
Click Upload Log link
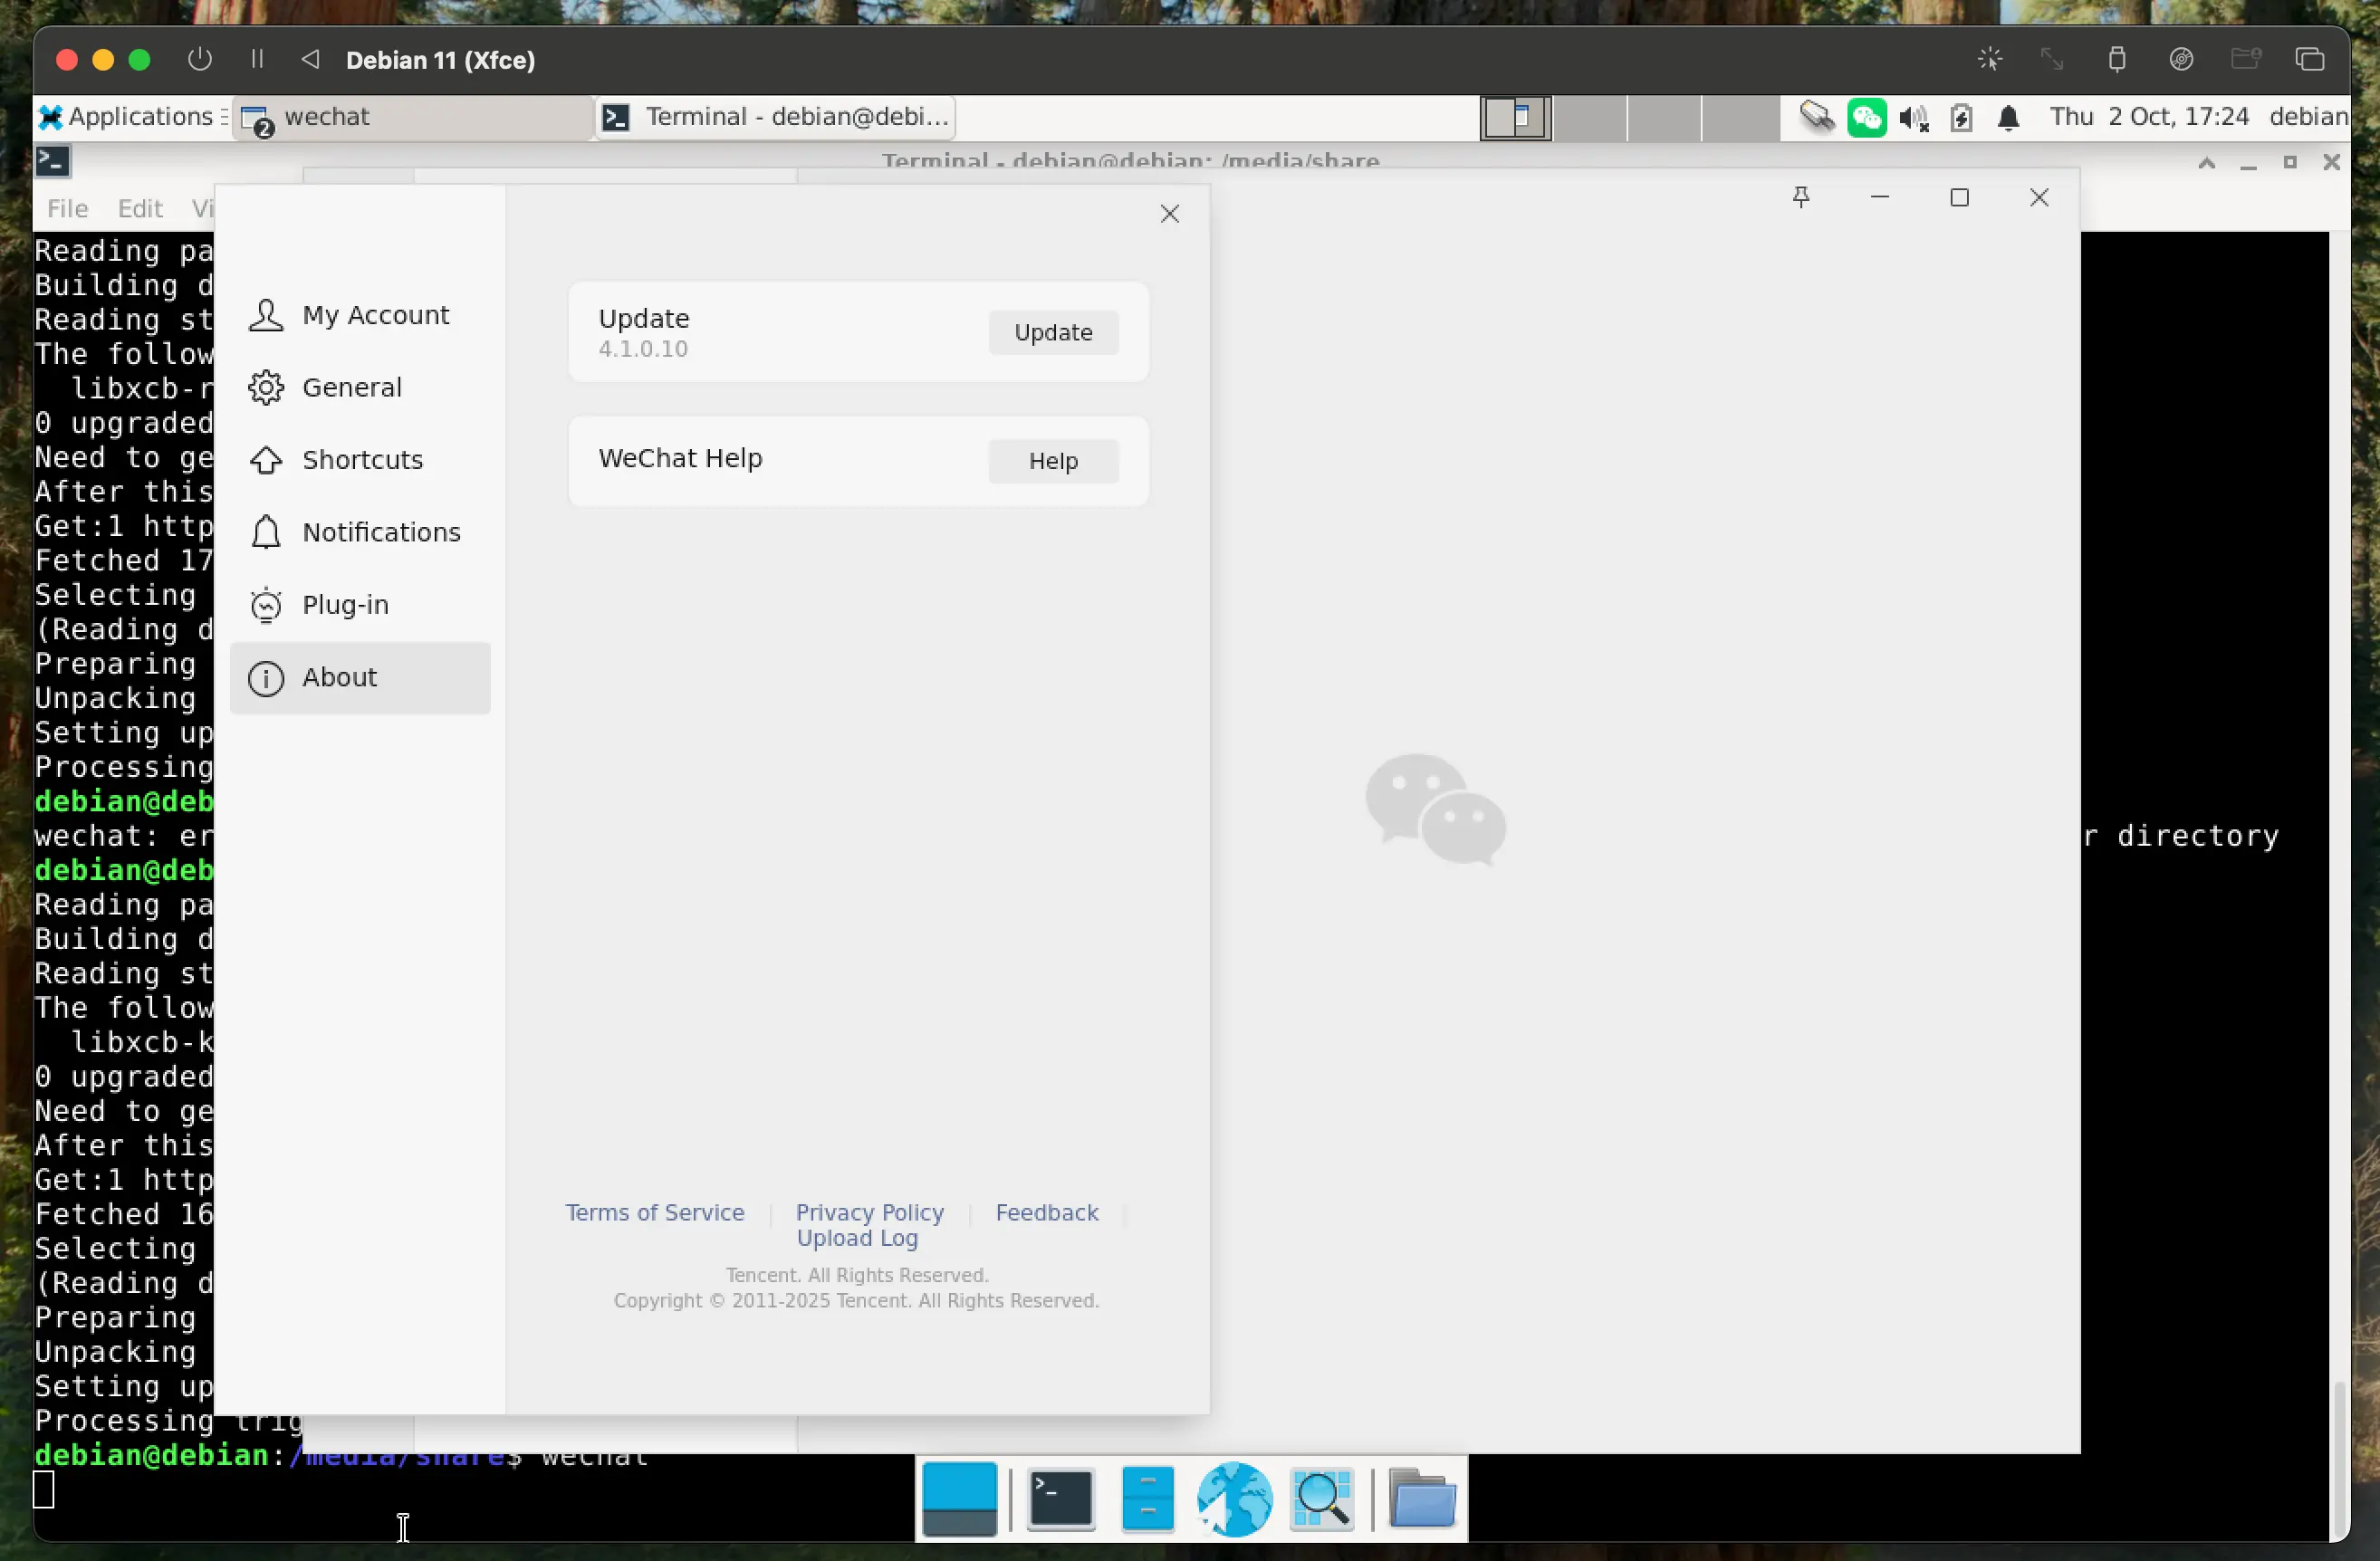coord(857,1238)
